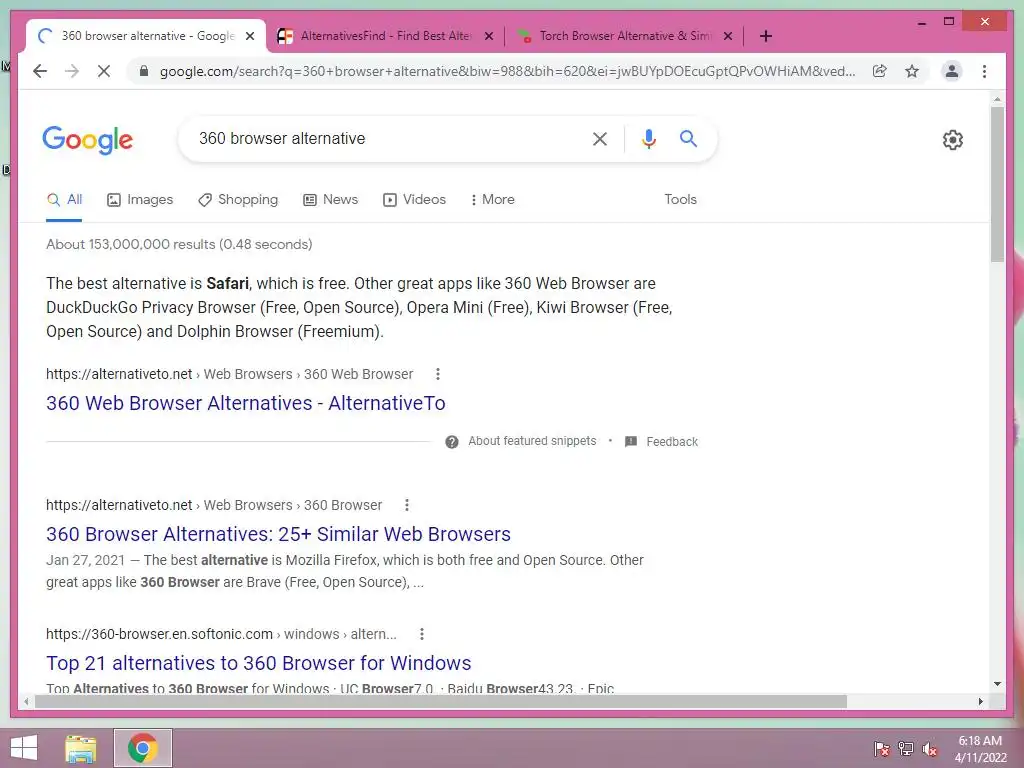The image size is (1024, 768).
Task: Stop loading the page
Action: (x=104, y=71)
